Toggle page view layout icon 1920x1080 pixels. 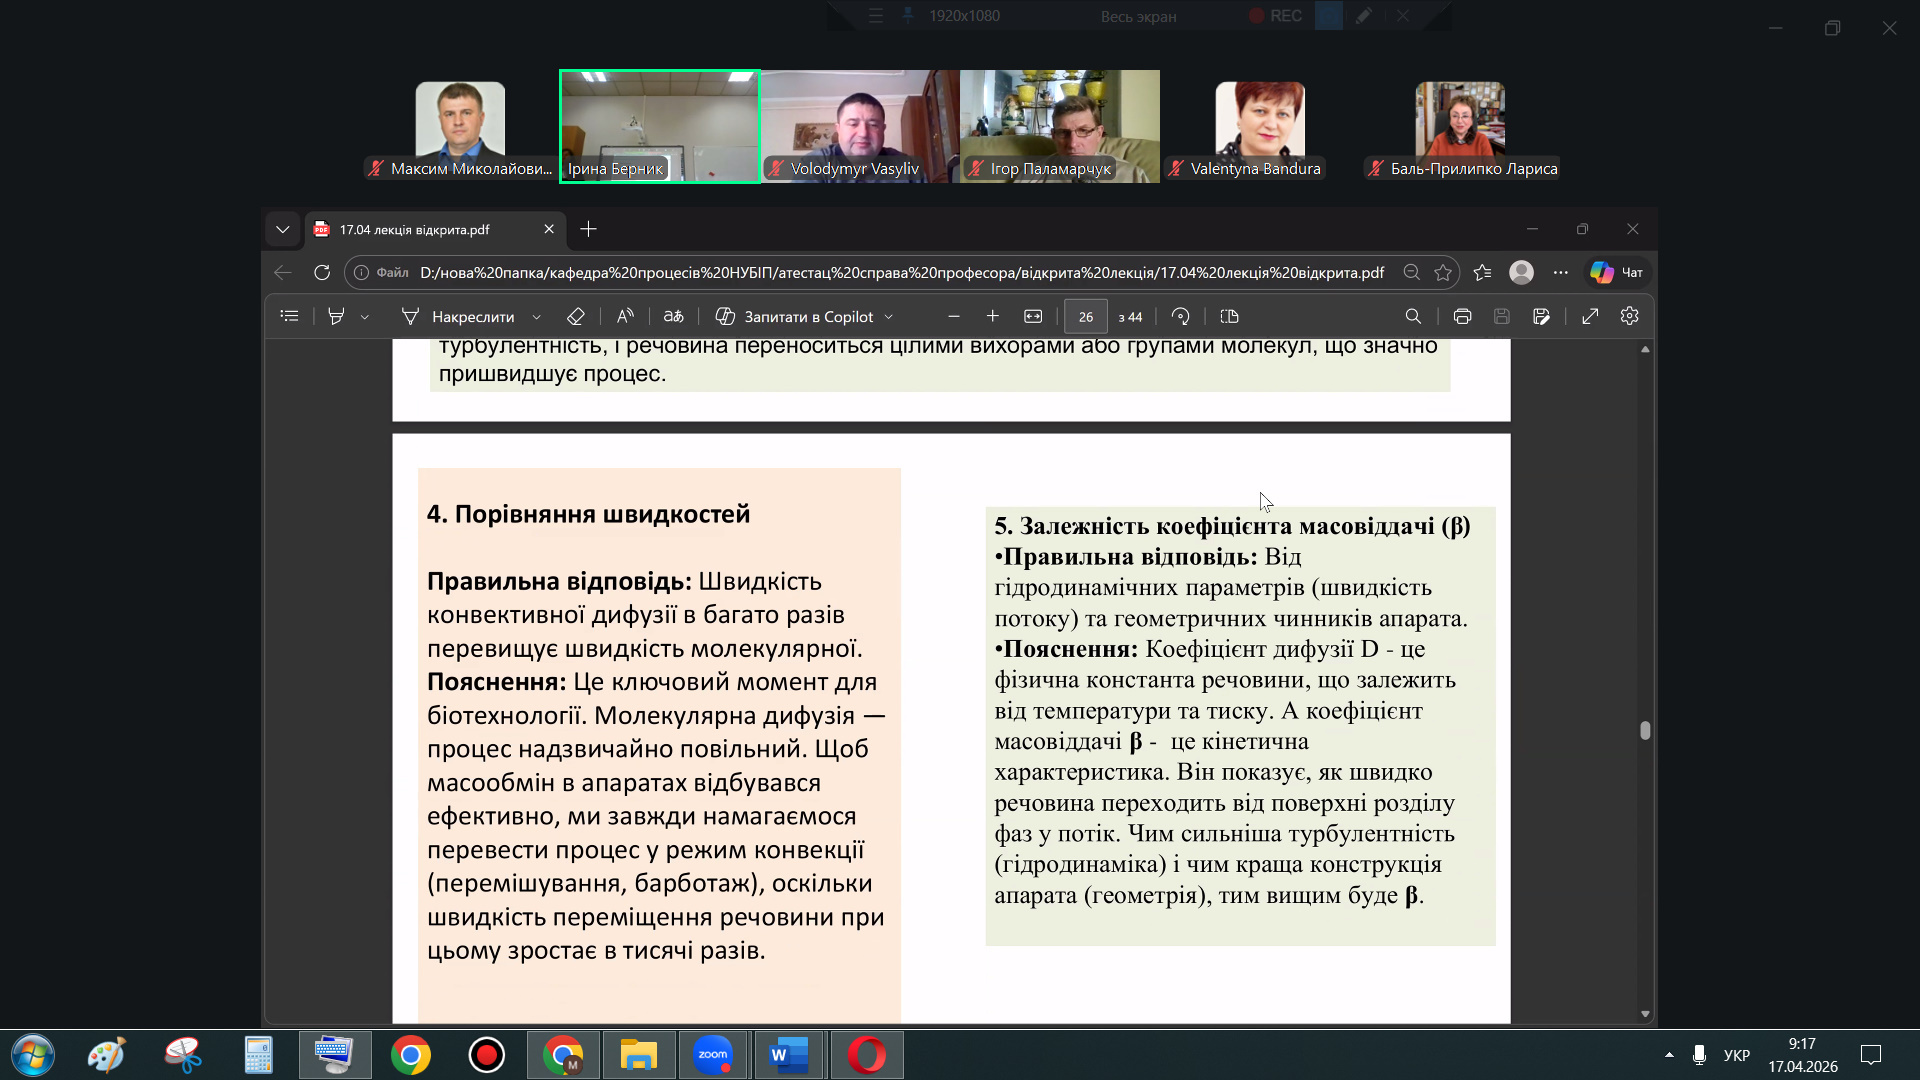click(x=1230, y=316)
